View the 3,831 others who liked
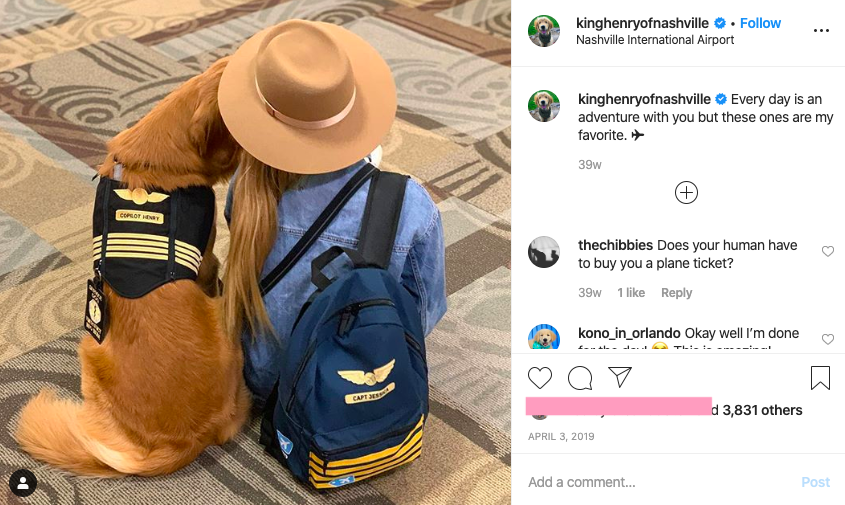 (x=762, y=410)
